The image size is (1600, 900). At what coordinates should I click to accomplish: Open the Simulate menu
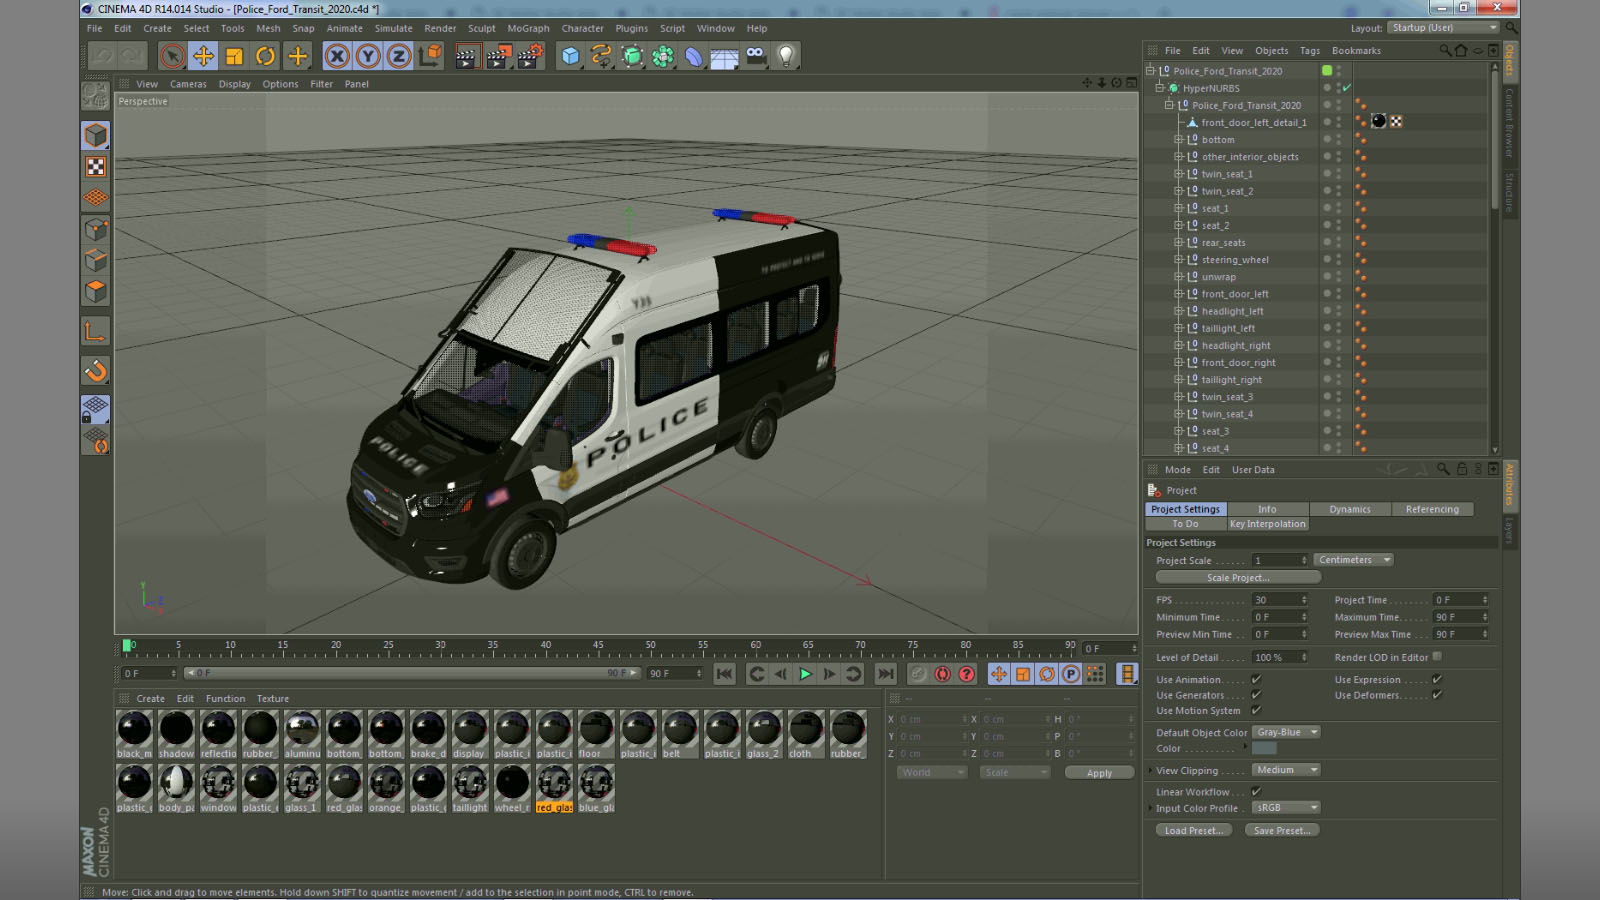point(393,29)
